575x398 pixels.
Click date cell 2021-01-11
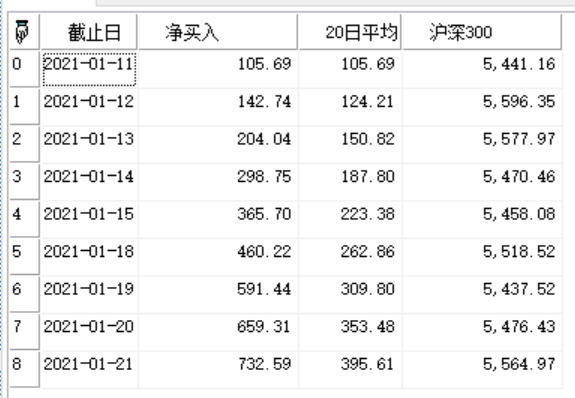tap(89, 69)
